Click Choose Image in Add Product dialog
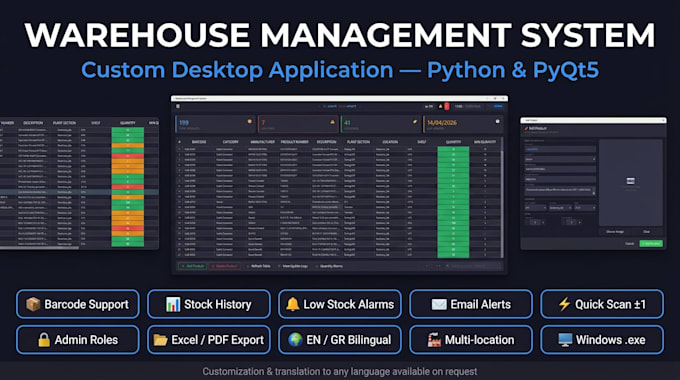Image resolution: width=680 pixels, height=380 pixels. click(x=615, y=232)
